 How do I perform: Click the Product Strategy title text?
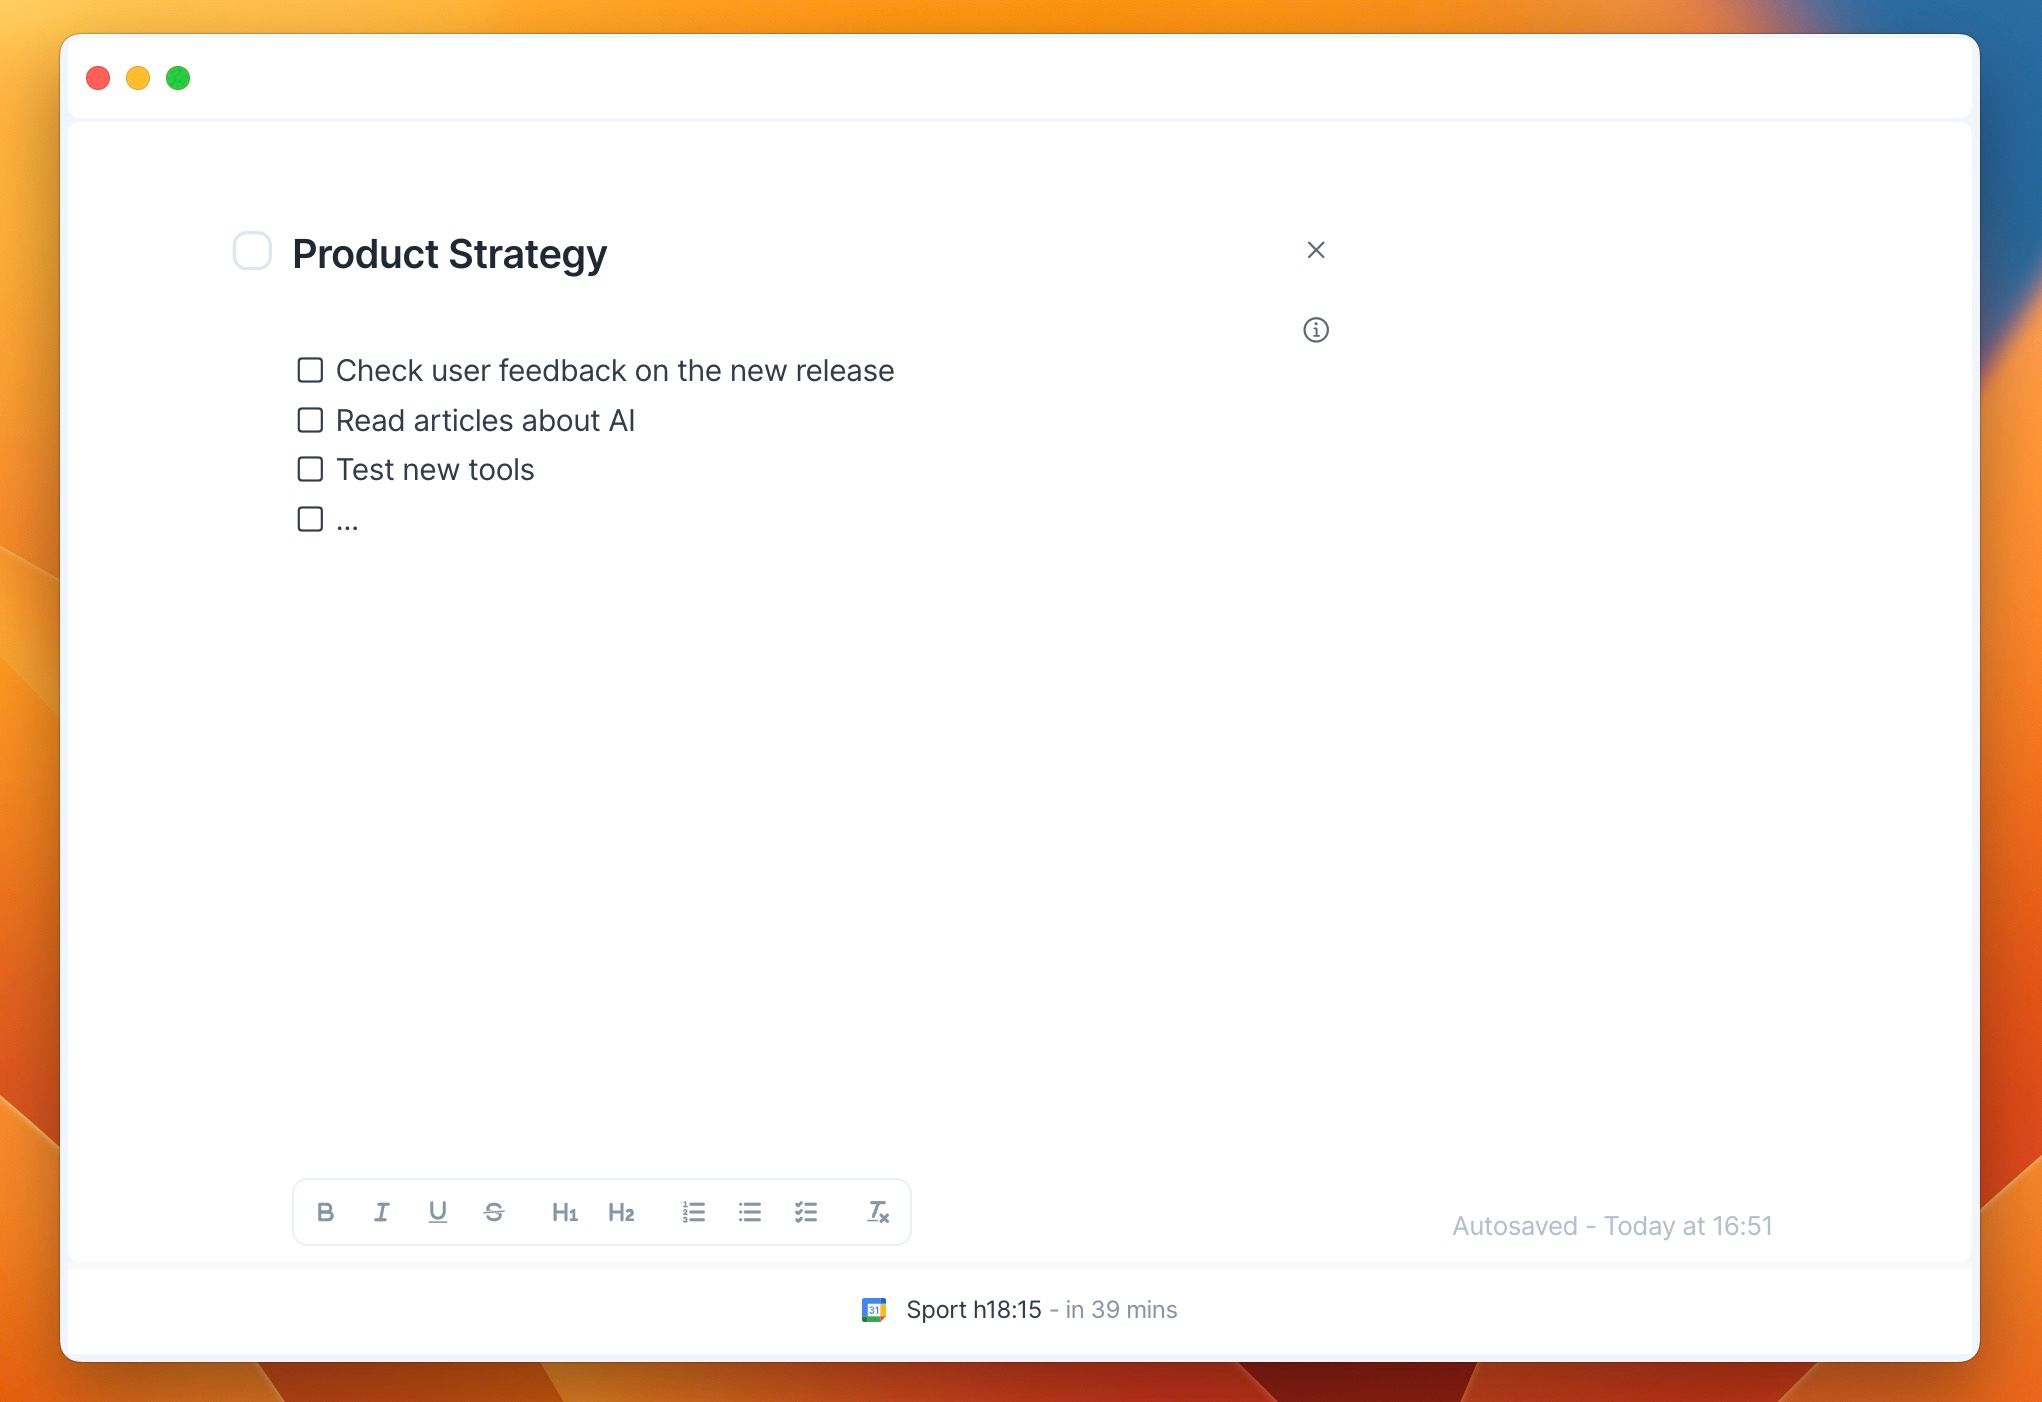[449, 254]
